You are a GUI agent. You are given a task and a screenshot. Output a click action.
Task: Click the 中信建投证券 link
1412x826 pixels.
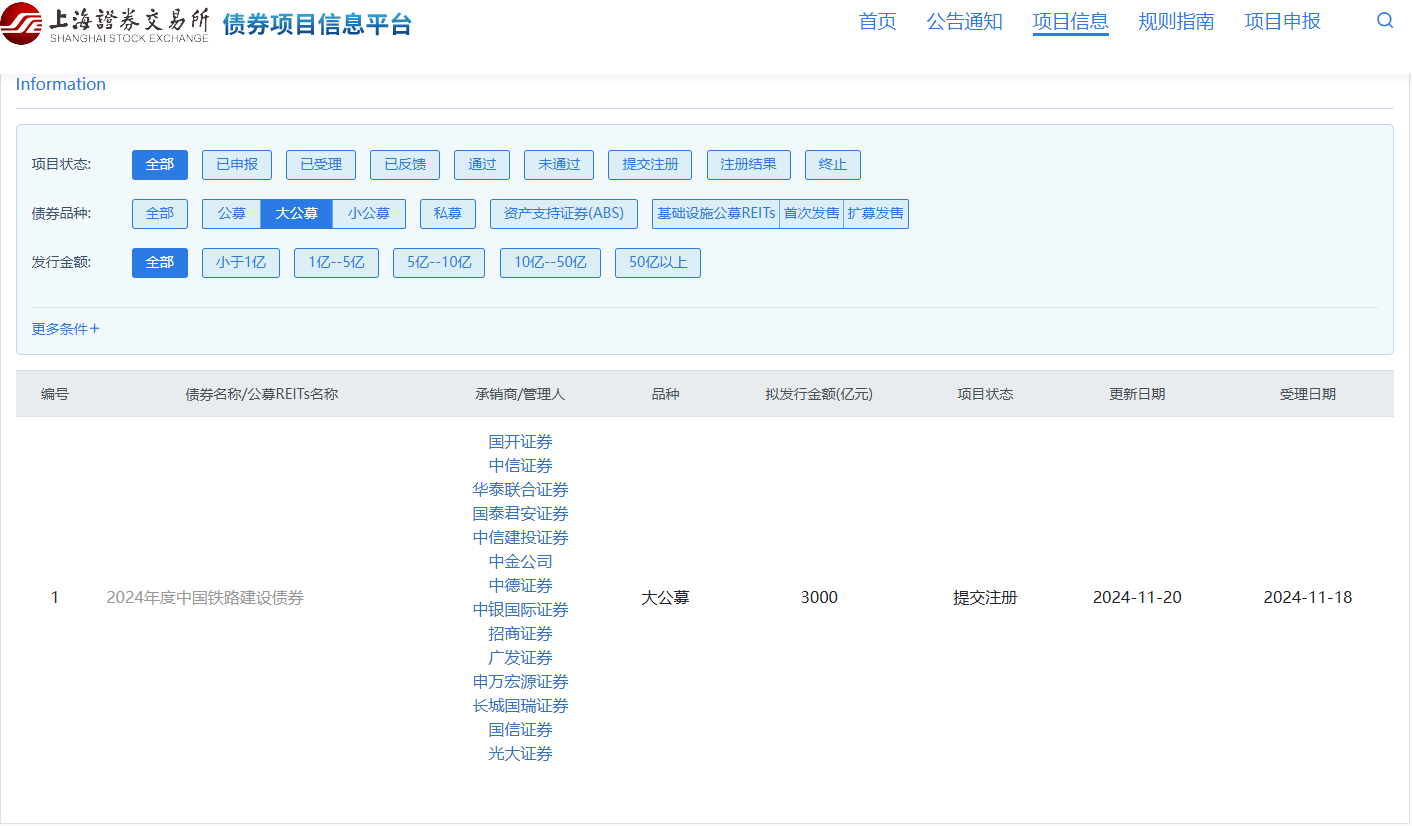(520, 537)
